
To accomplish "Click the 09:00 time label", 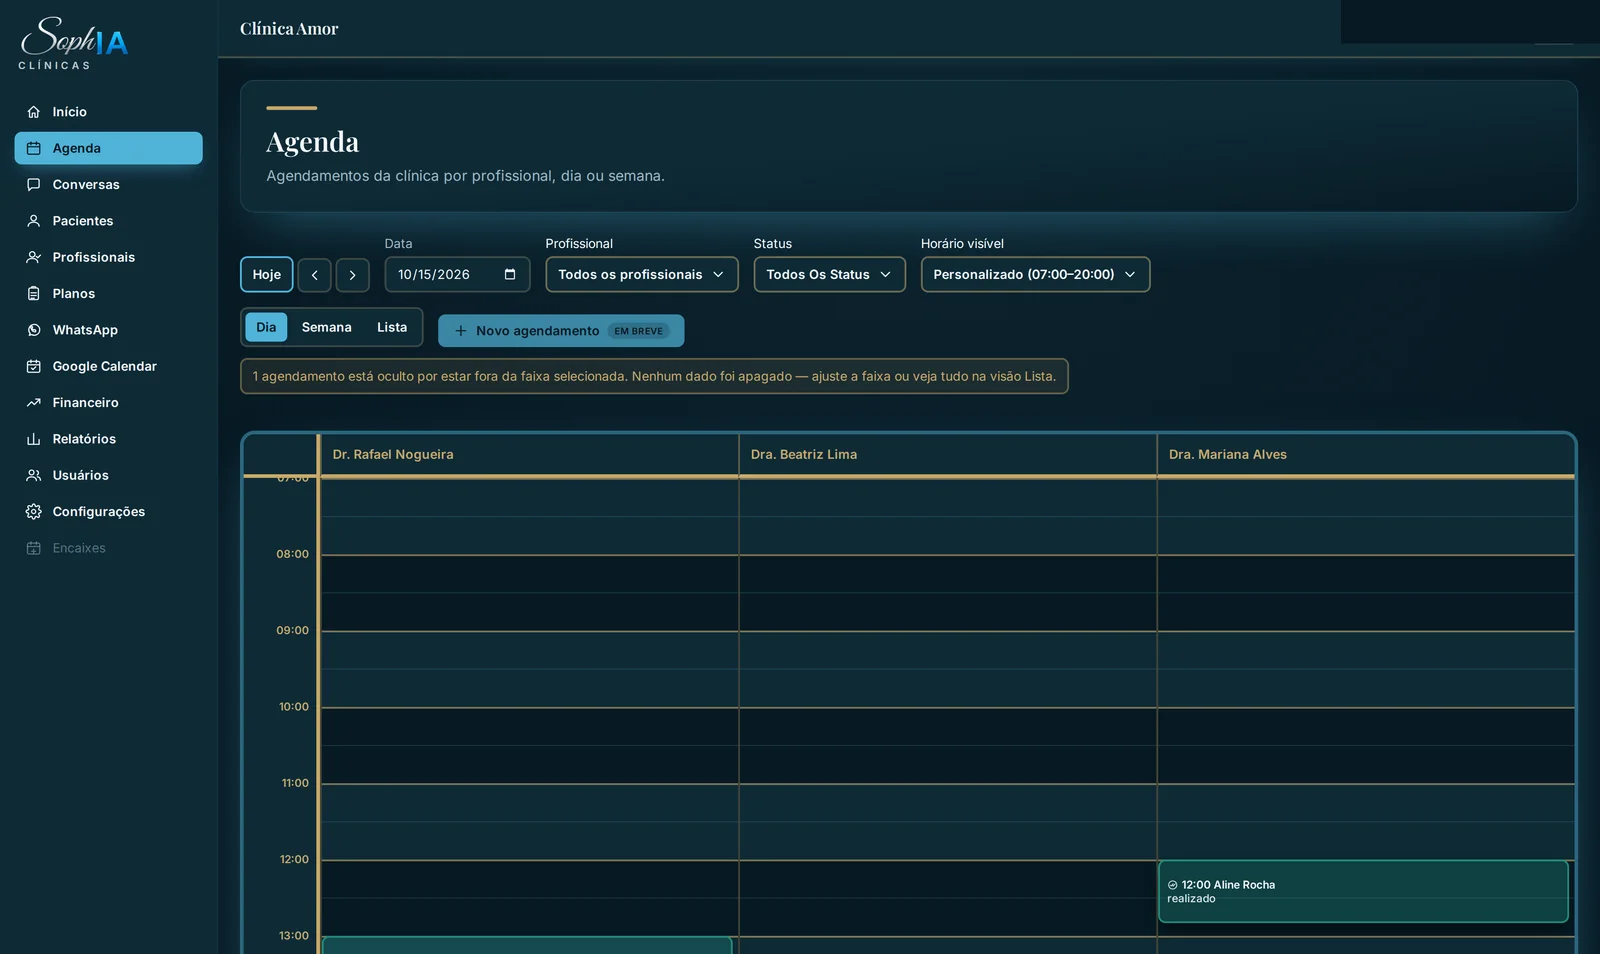I will point(293,630).
